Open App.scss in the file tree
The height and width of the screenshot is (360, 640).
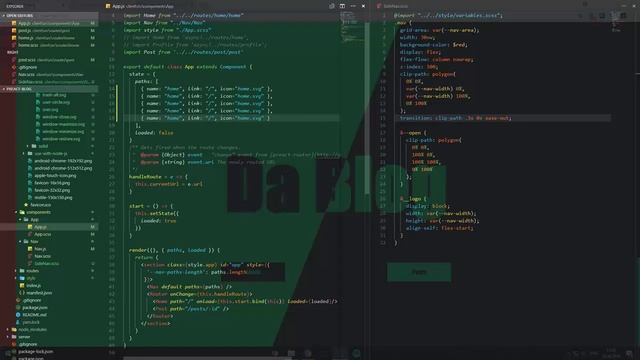click(x=42, y=234)
